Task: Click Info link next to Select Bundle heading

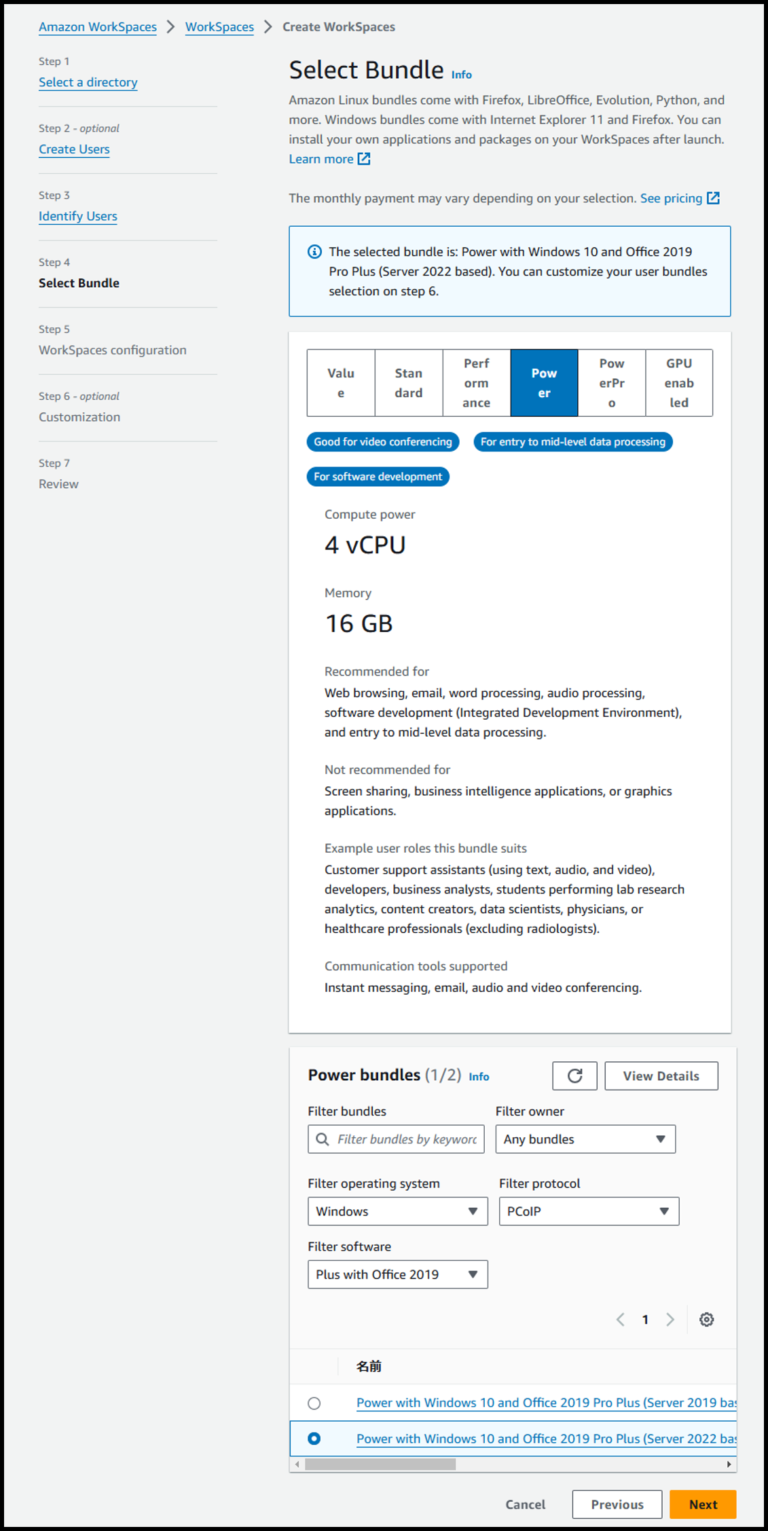Action: click(x=461, y=75)
